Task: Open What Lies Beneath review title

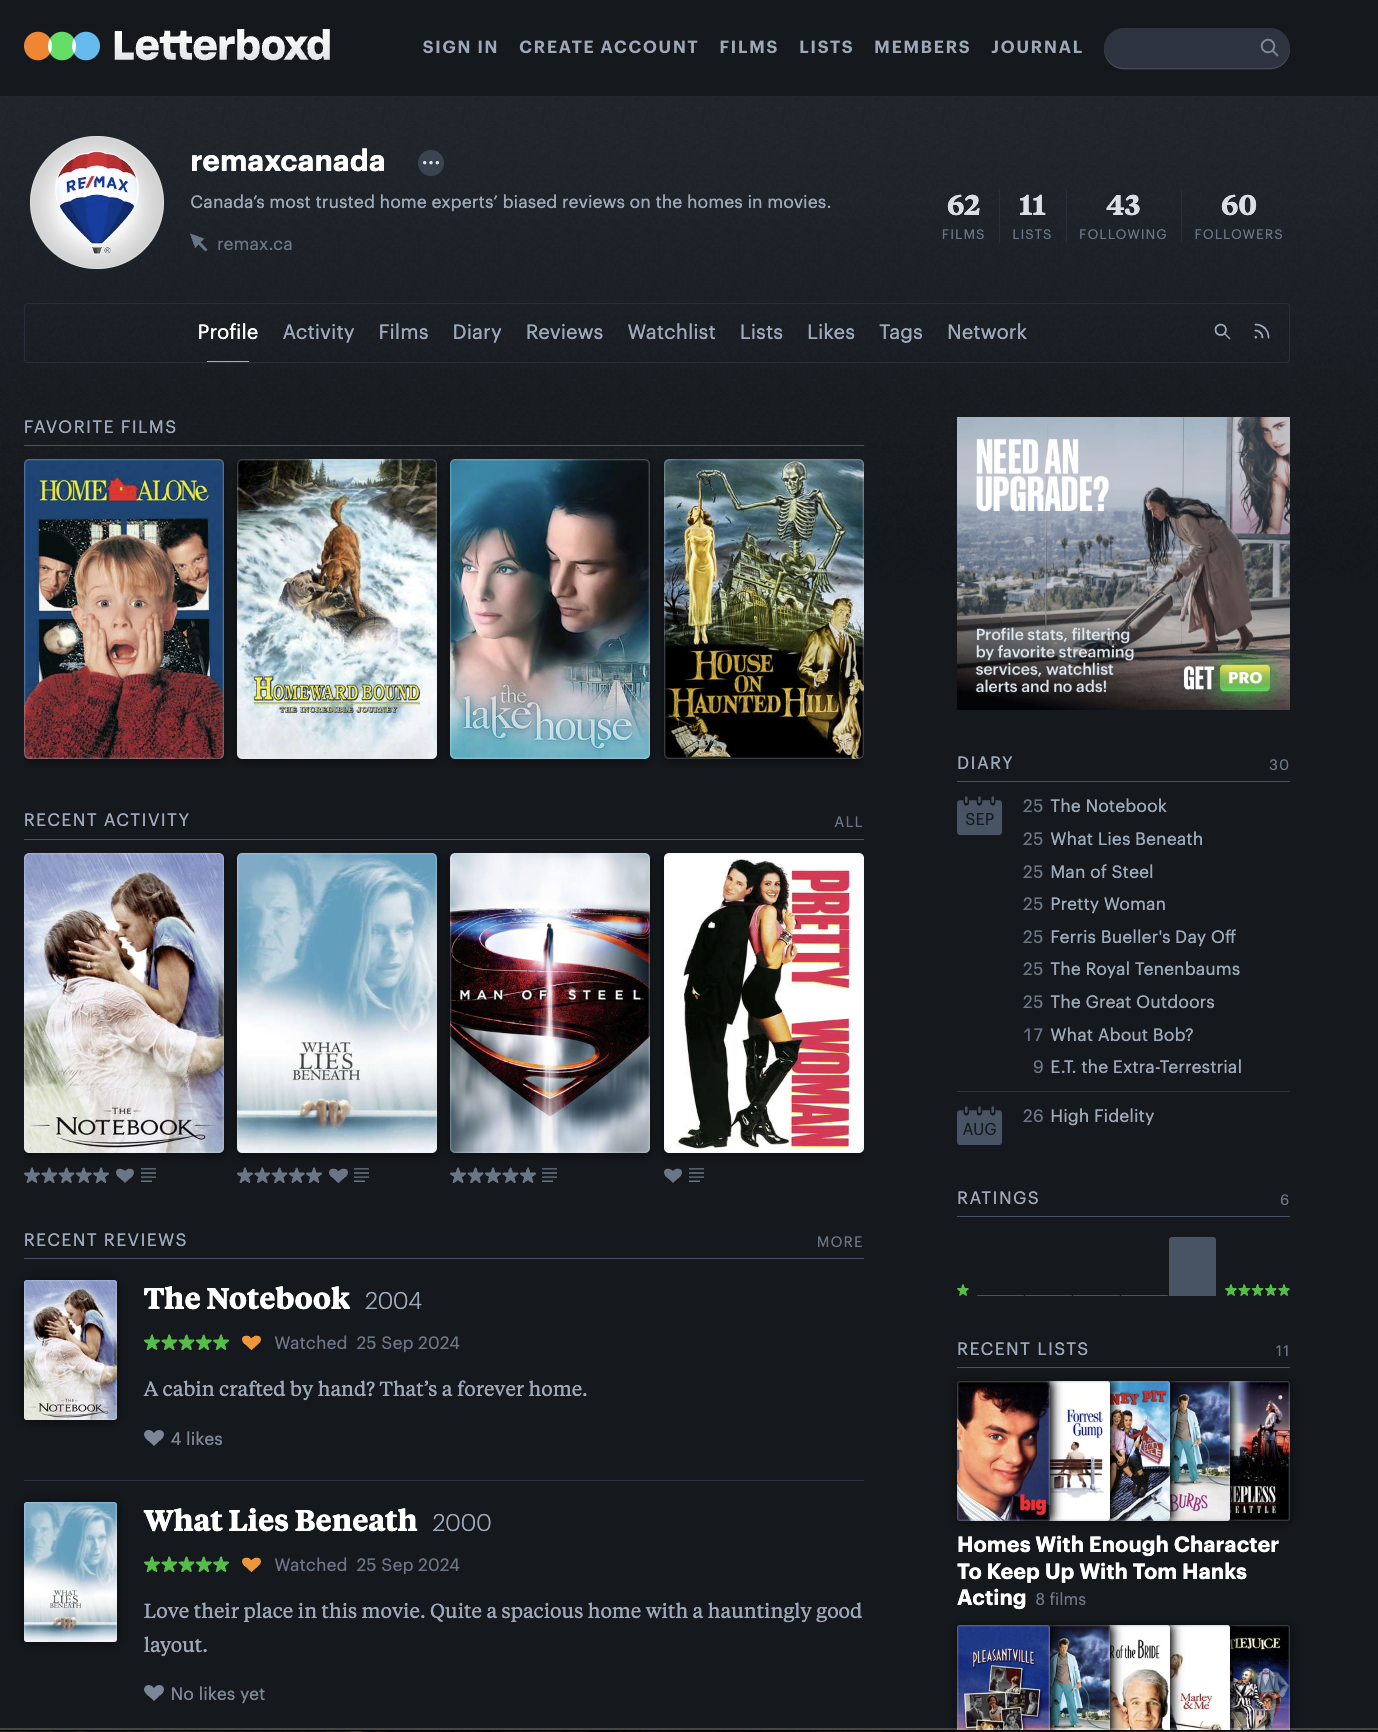Action: click(x=280, y=1520)
